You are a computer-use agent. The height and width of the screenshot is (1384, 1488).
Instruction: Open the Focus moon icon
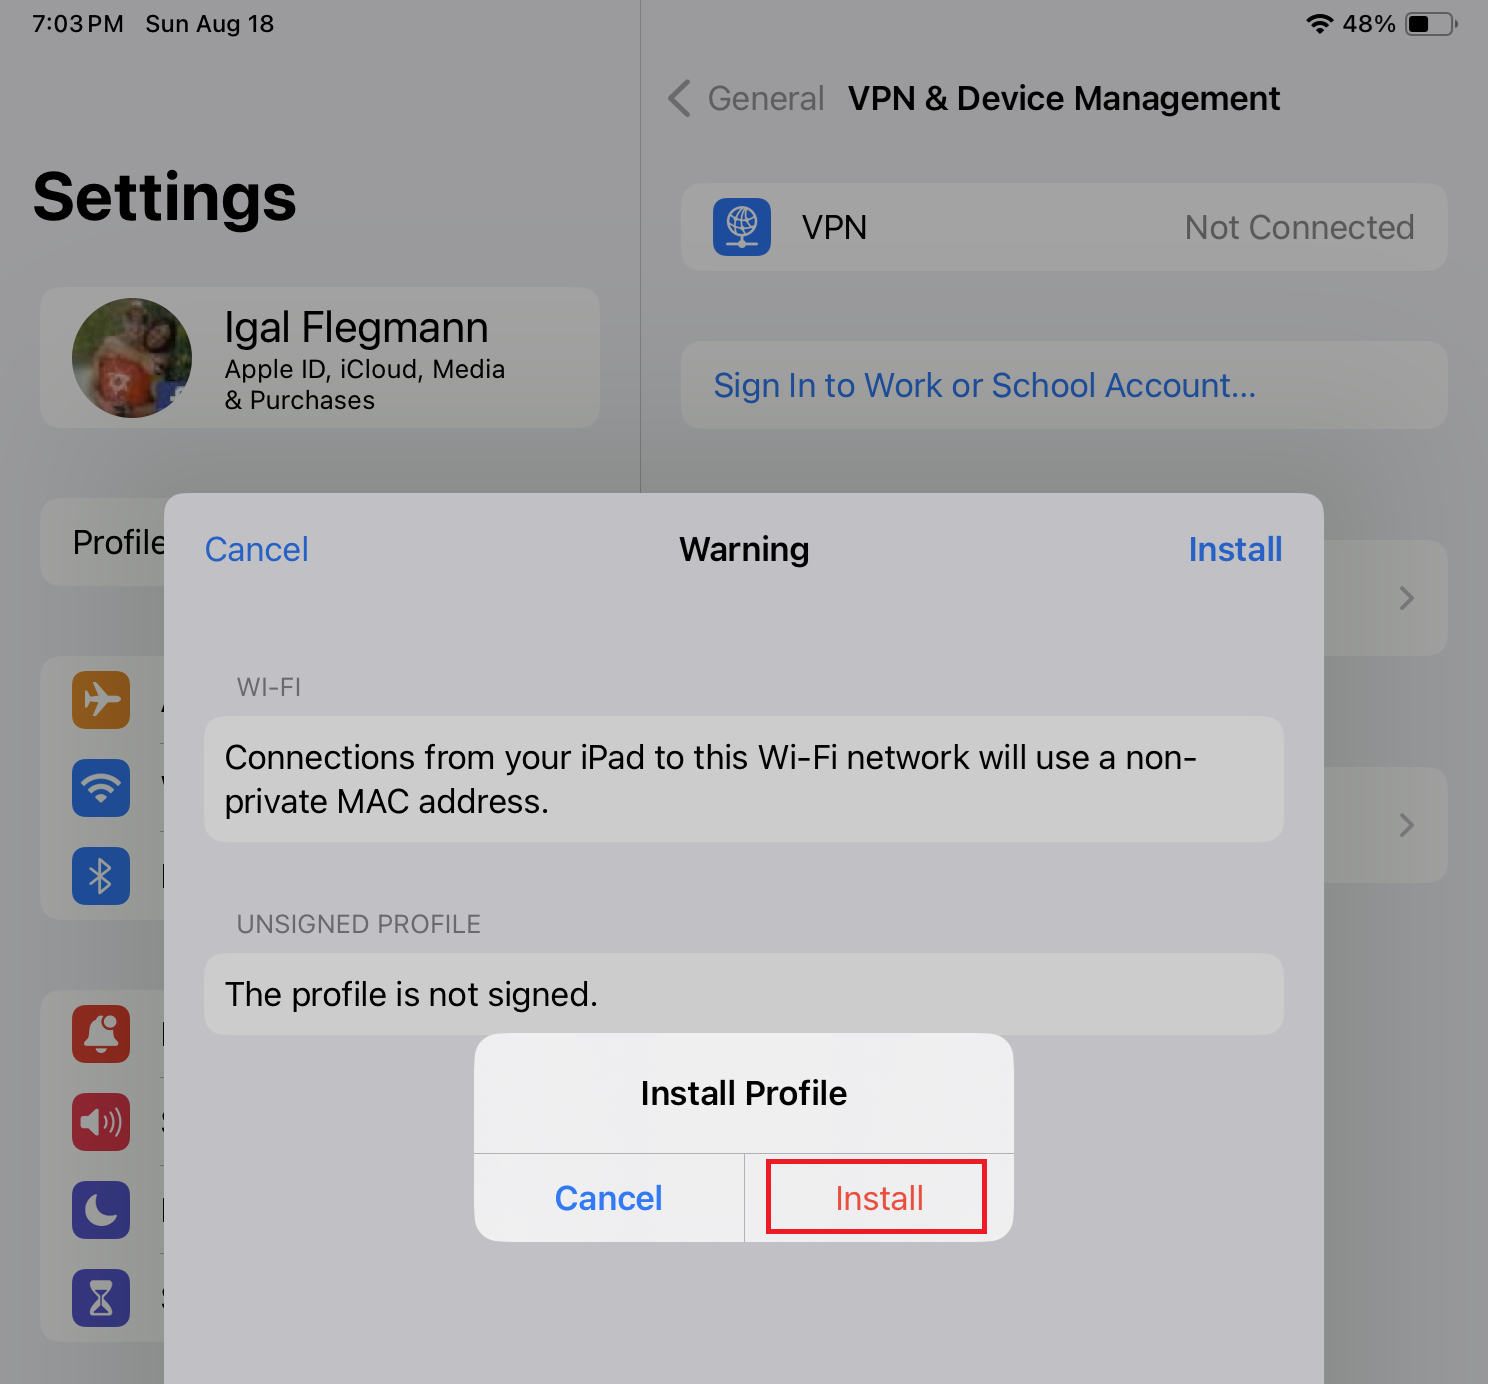[x=101, y=1210]
